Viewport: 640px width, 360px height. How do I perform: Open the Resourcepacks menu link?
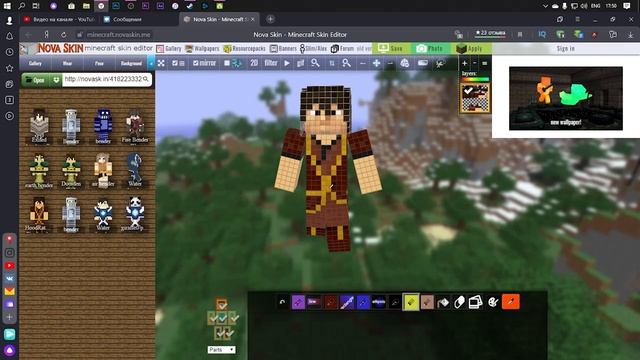coord(244,49)
